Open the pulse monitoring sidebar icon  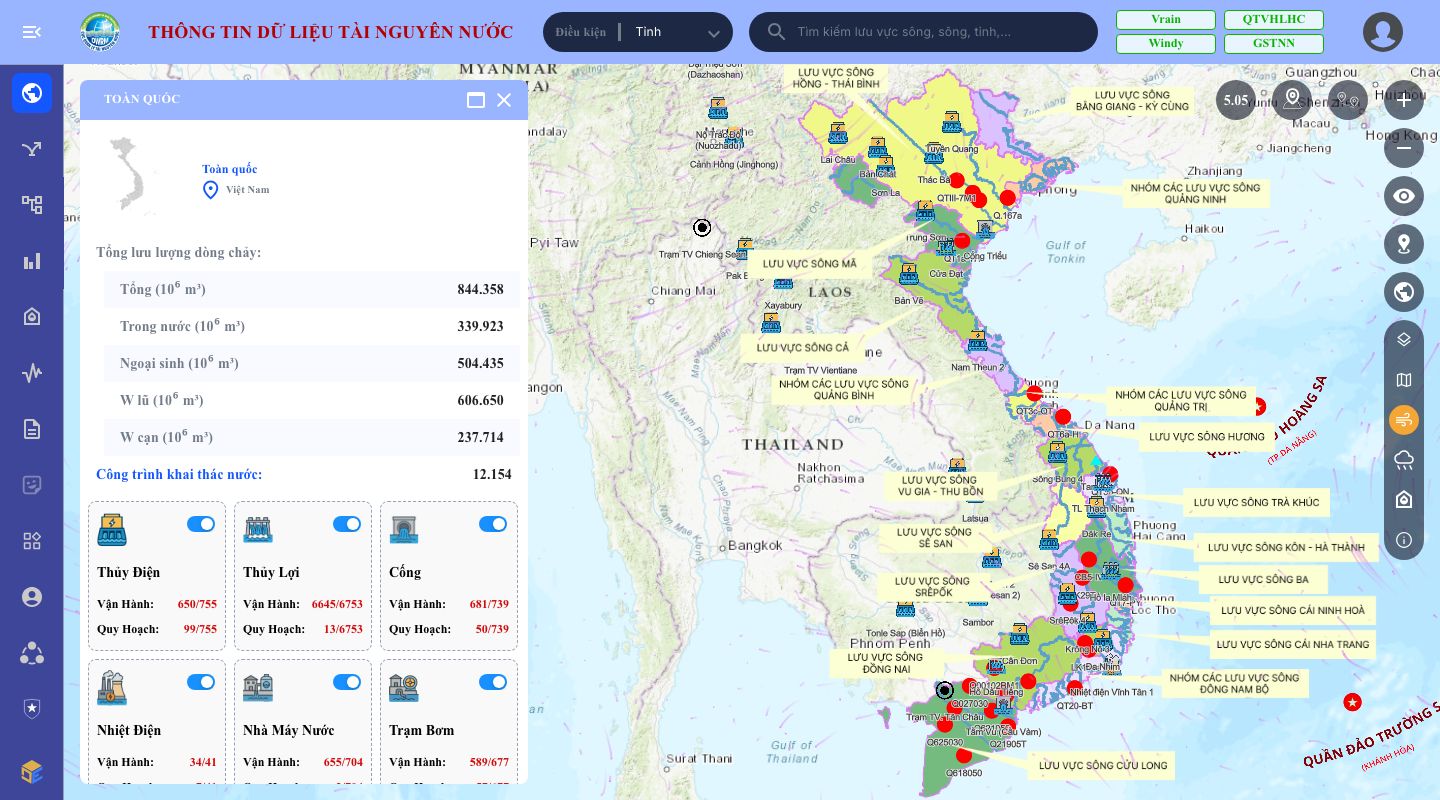[32, 373]
